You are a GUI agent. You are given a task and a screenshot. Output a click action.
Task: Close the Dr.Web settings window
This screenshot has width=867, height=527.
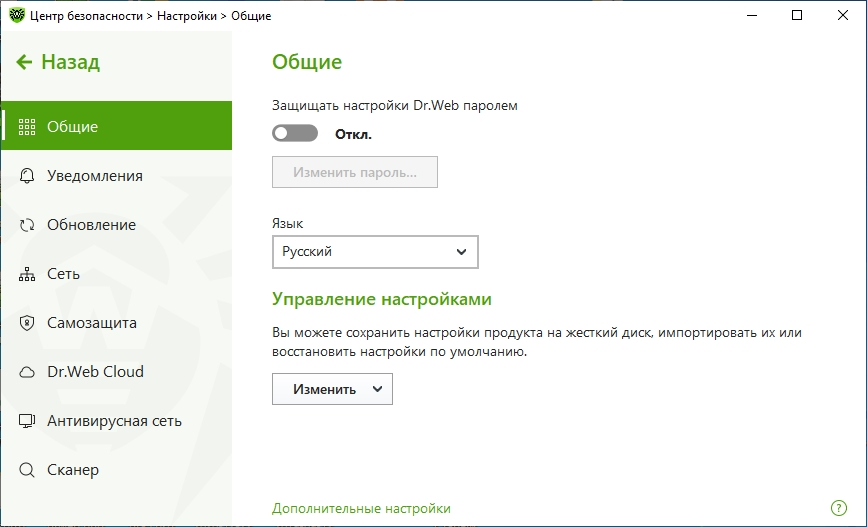point(843,15)
